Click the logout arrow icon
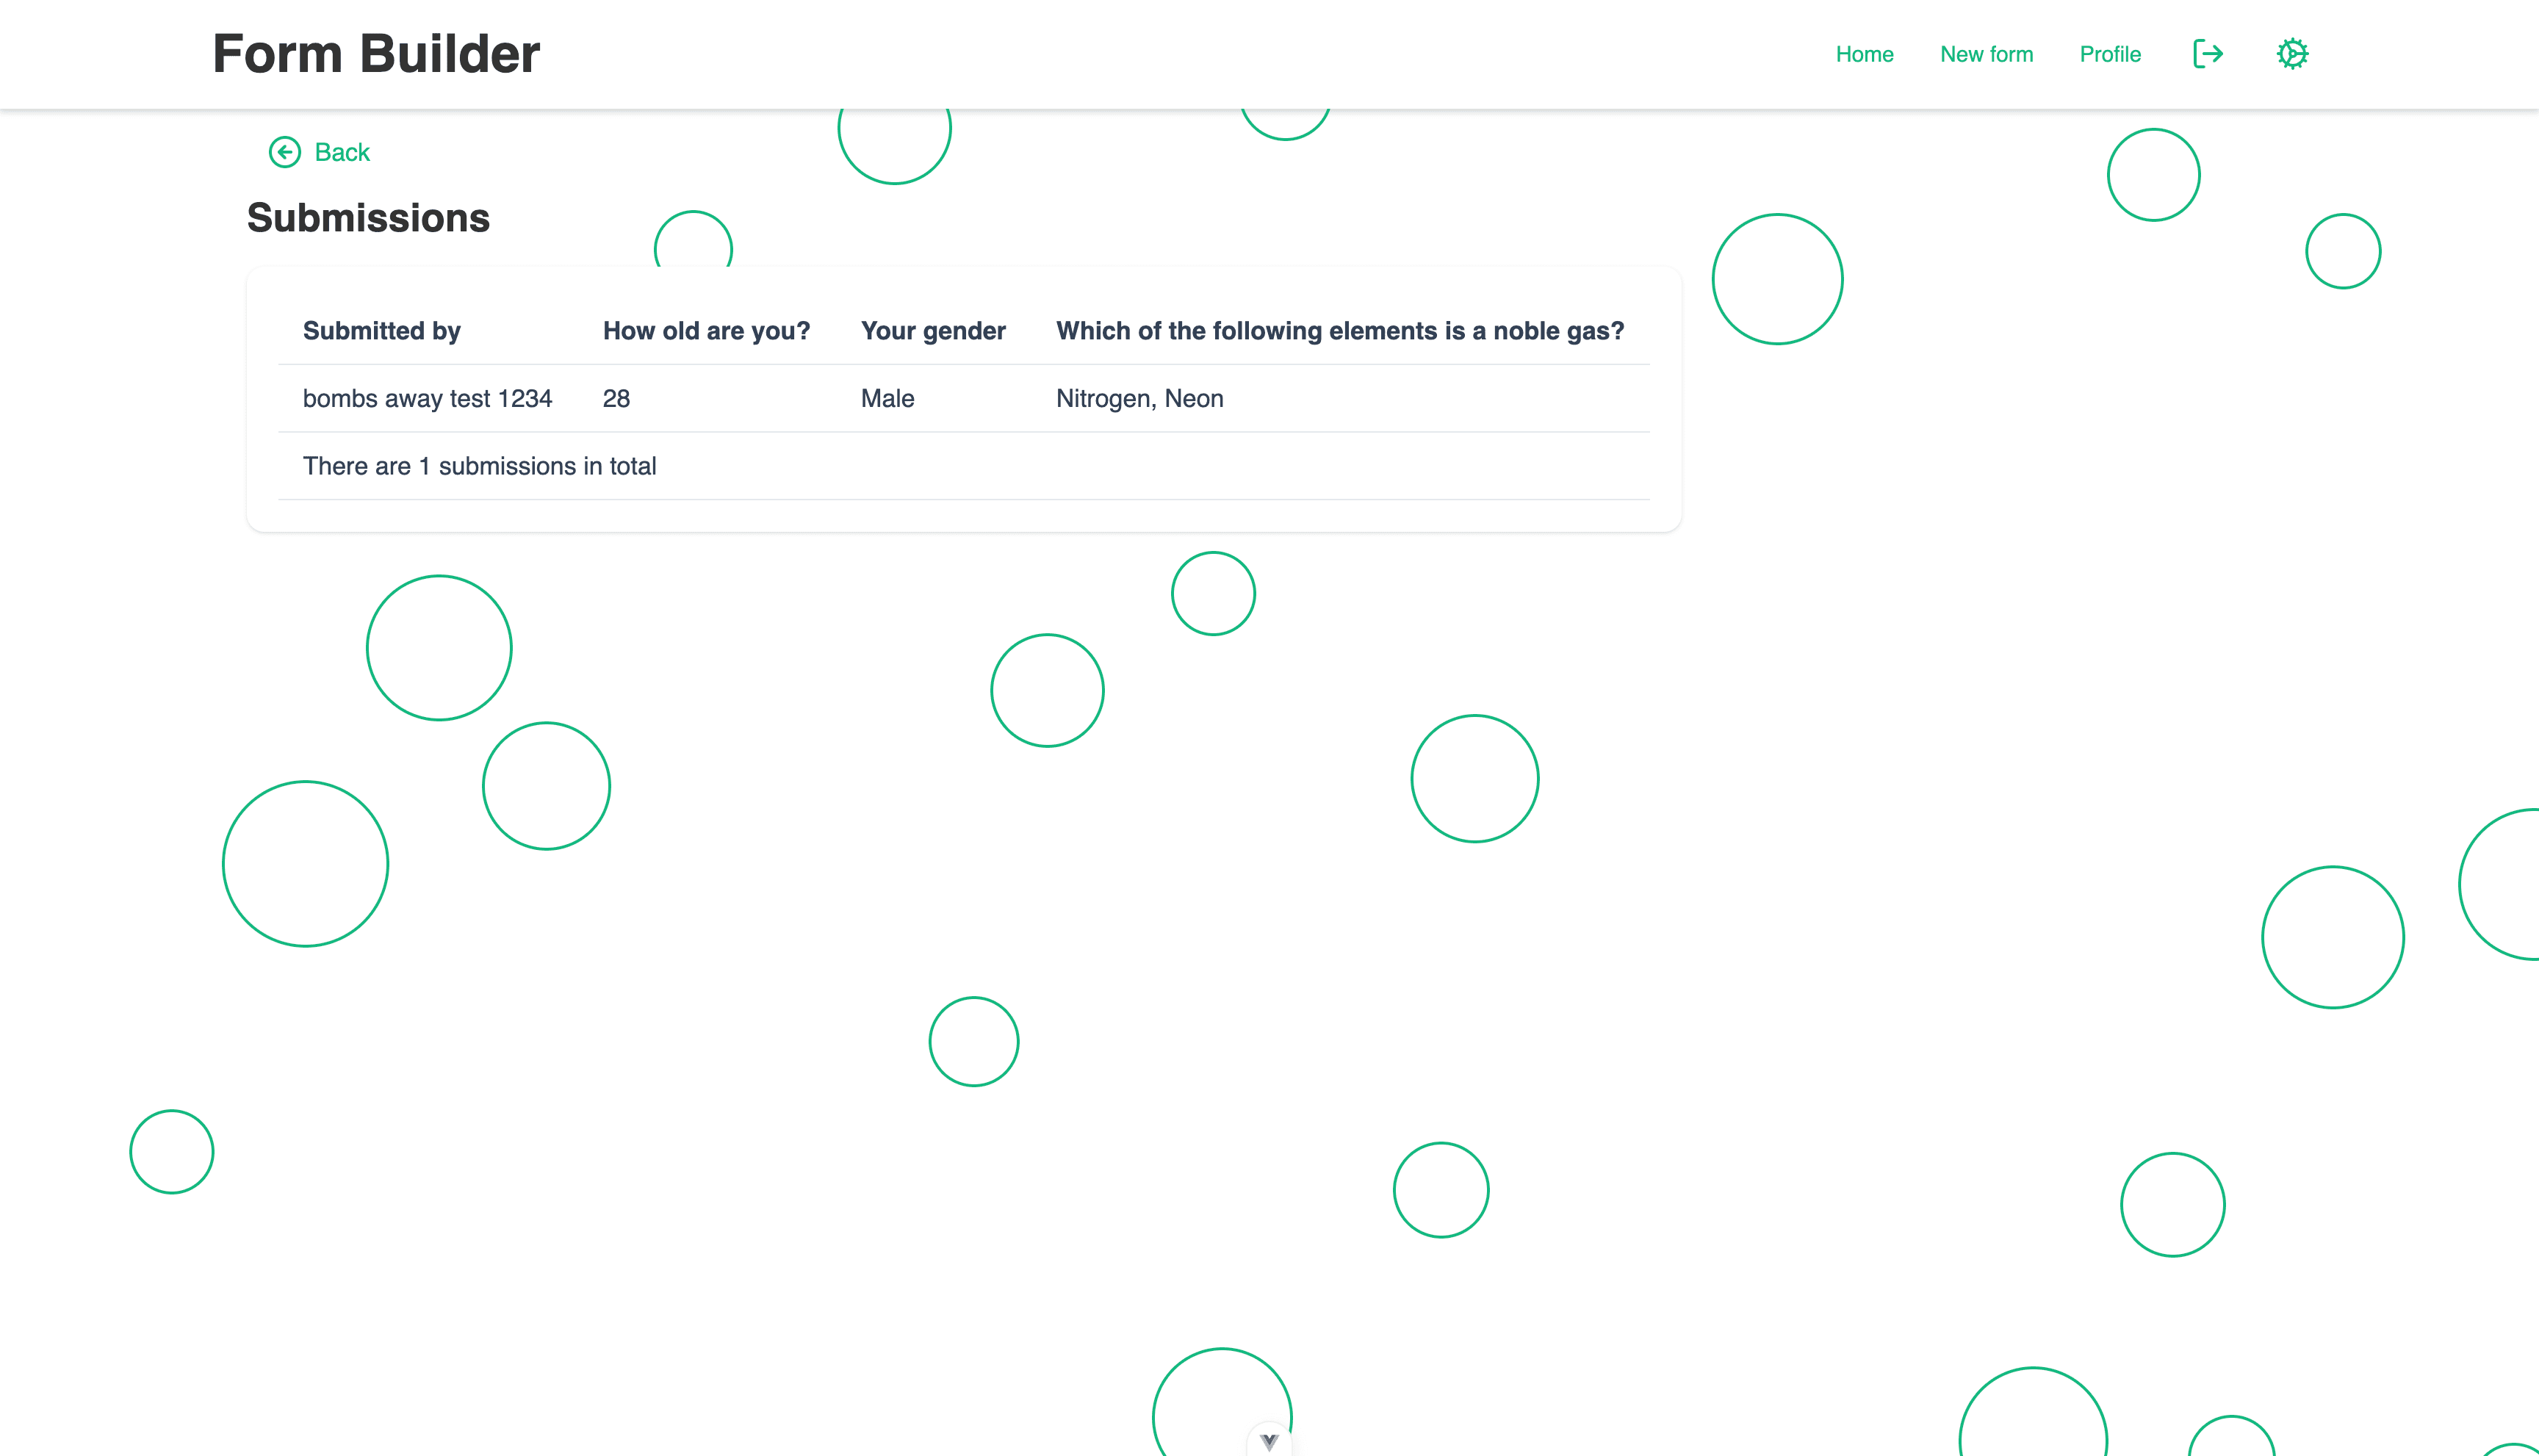The width and height of the screenshot is (2539, 1456). [2207, 54]
